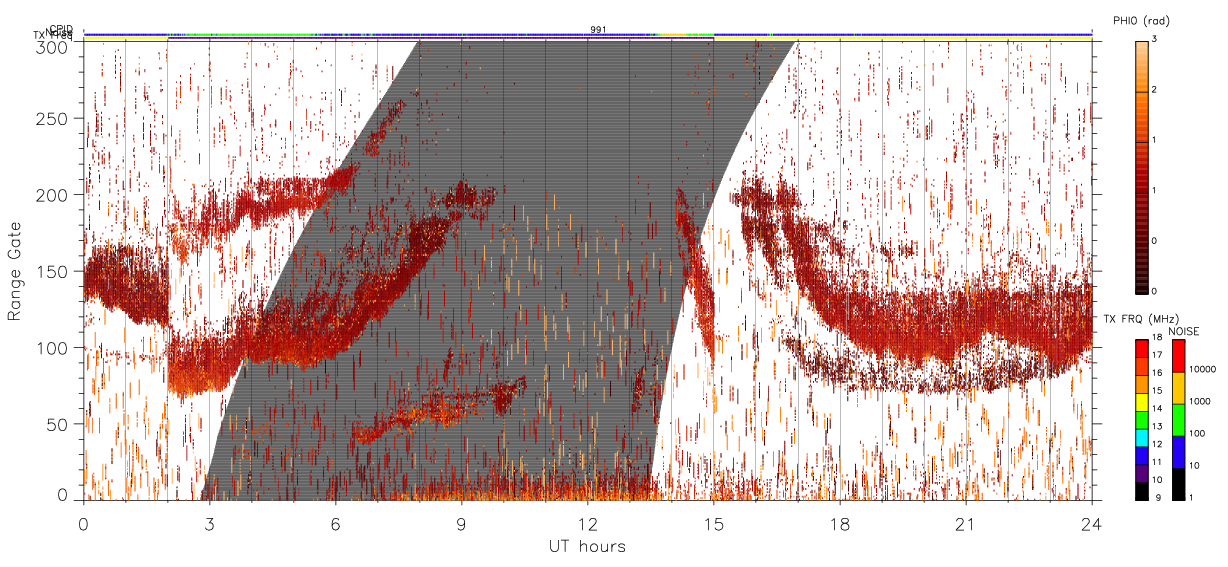The image size is (1228, 567).
Task: Pick the blue NOISE swatch between 10 and 100
Action: [x=1177, y=451]
